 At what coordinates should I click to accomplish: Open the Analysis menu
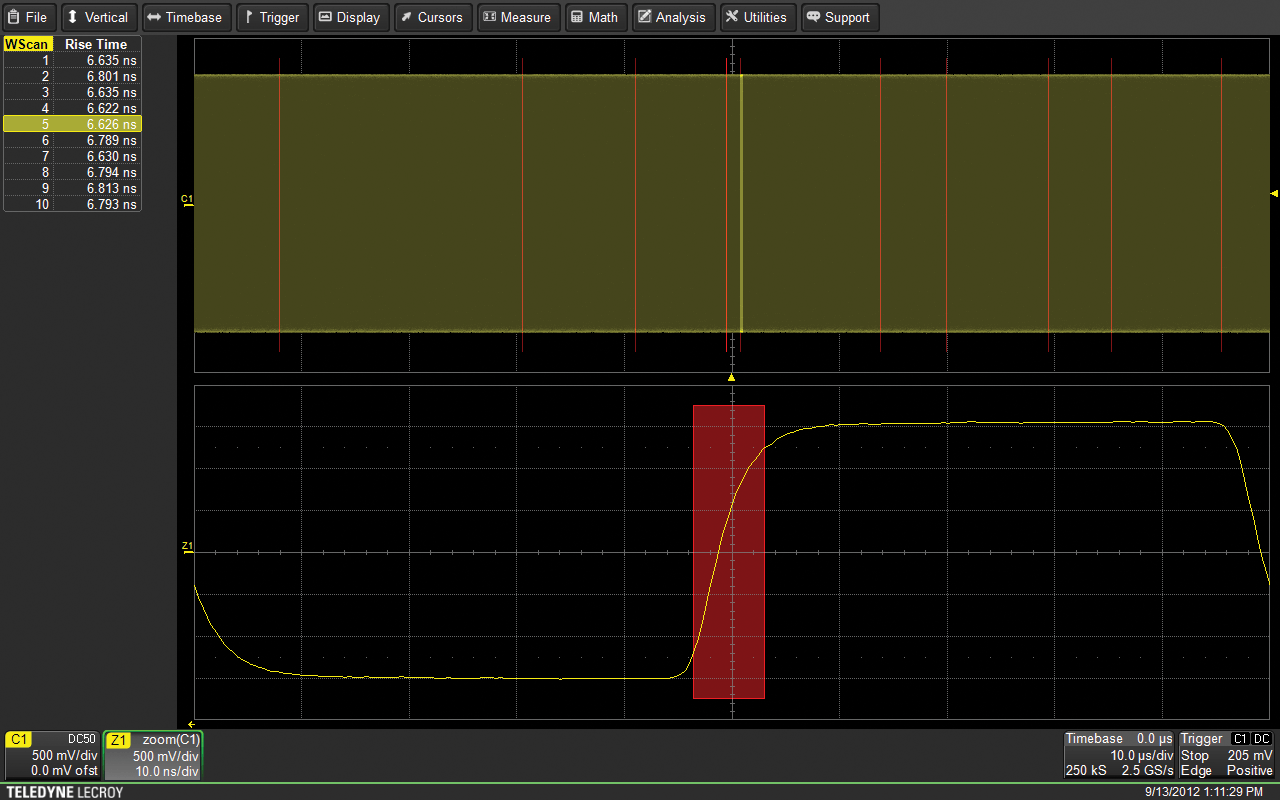[671, 17]
